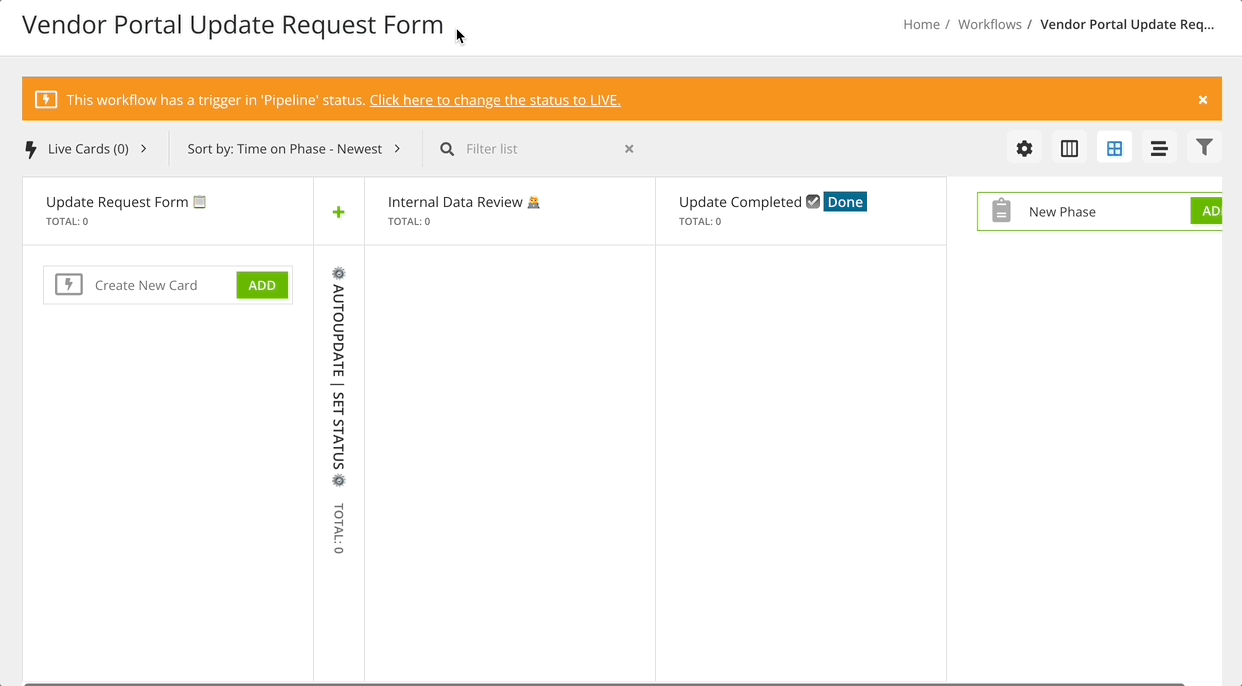Viewport: 1242px width, 686px height.
Task: Open the filter funnel icon
Action: click(1204, 147)
